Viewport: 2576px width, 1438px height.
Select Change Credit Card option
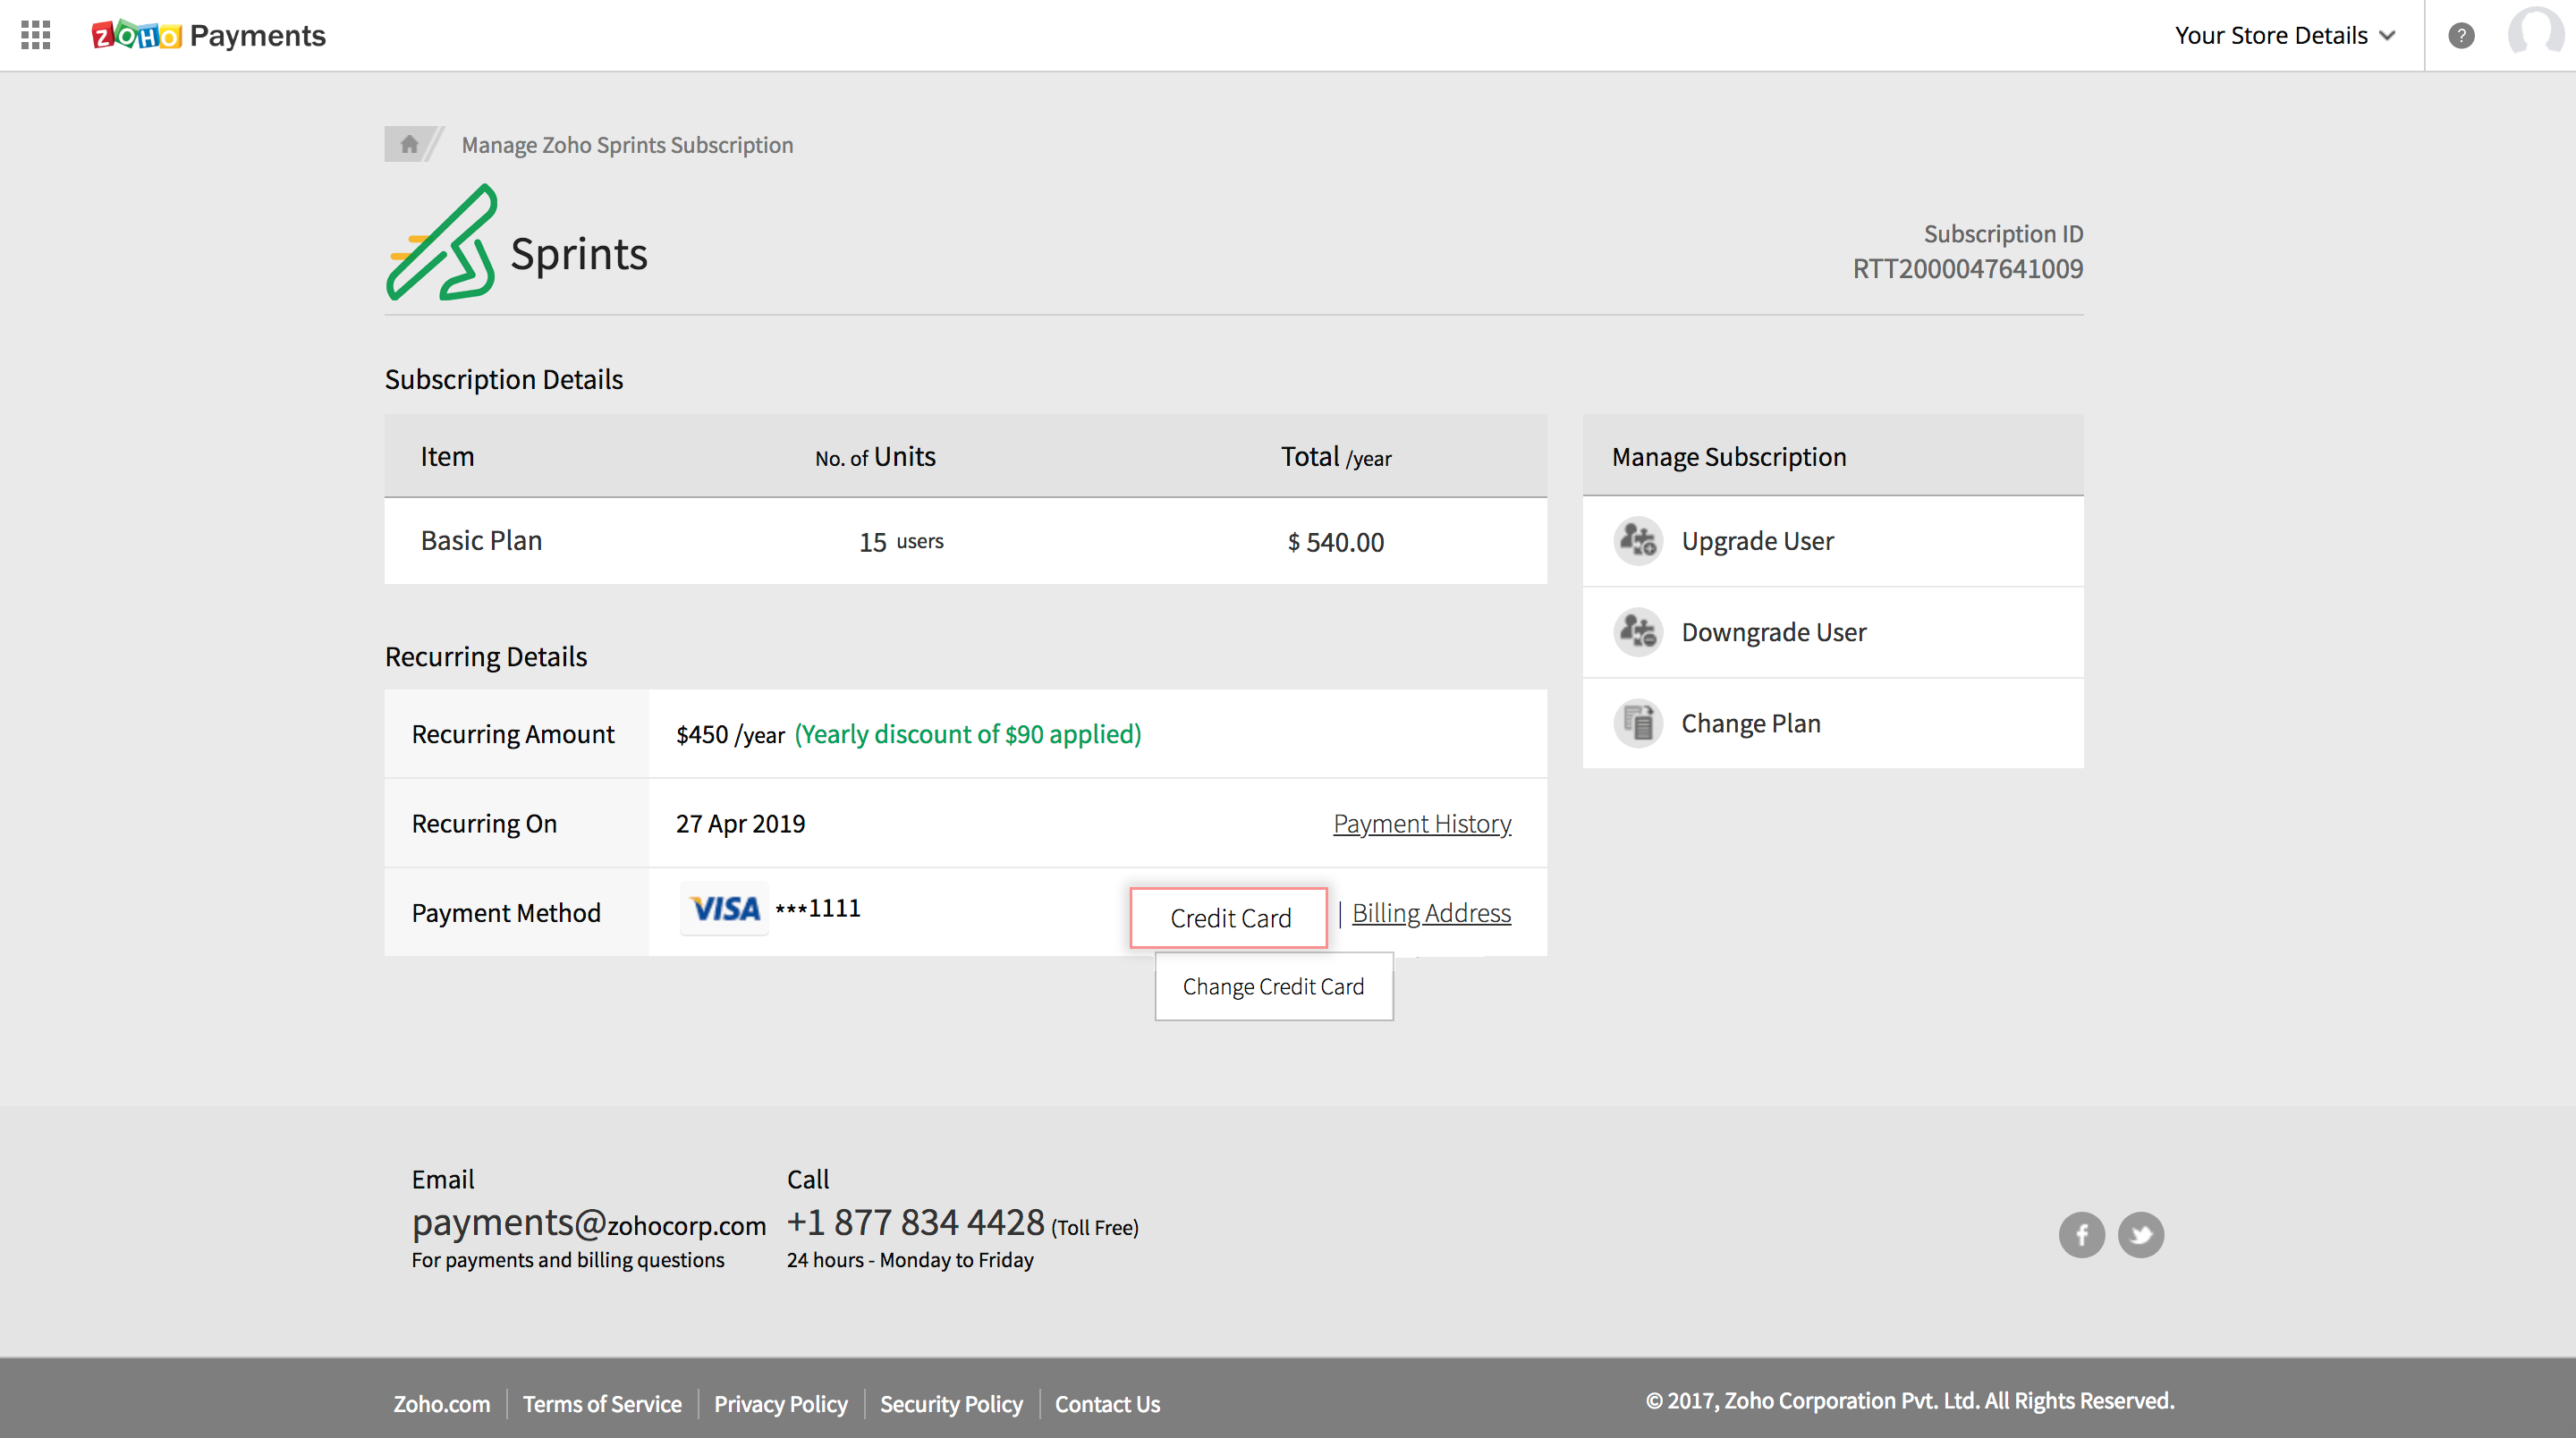(x=1273, y=986)
